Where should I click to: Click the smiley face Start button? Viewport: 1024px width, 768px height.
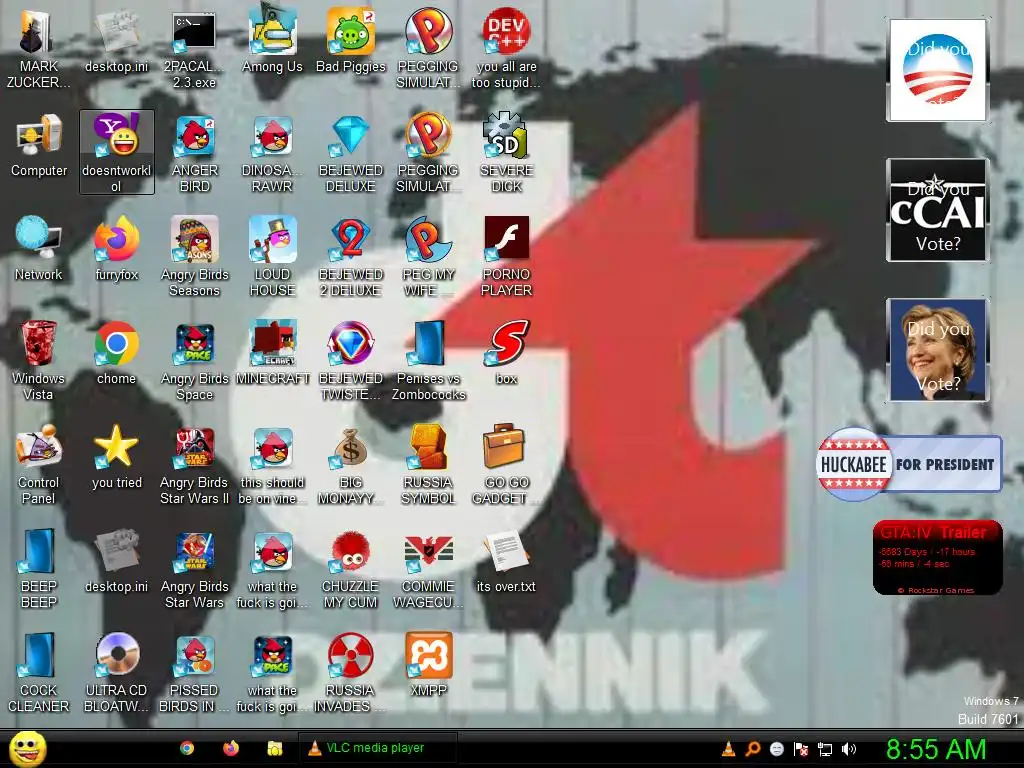(28, 748)
